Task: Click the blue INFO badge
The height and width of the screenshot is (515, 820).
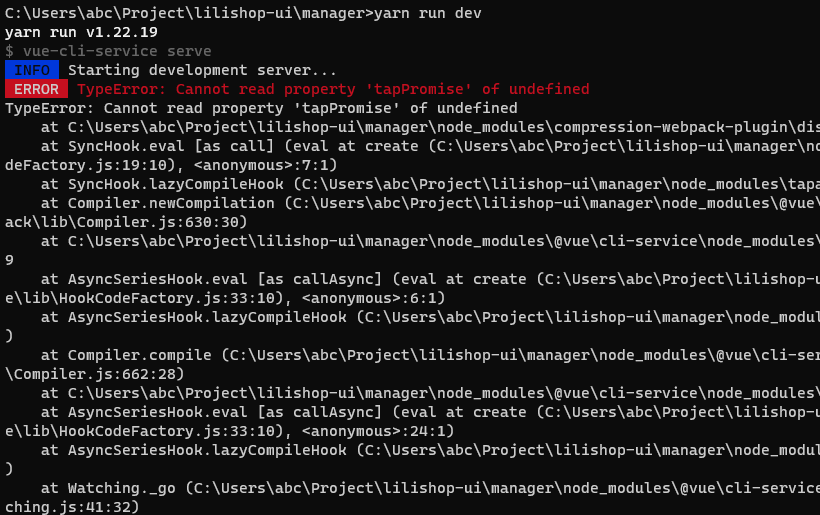Action: coord(32,70)
